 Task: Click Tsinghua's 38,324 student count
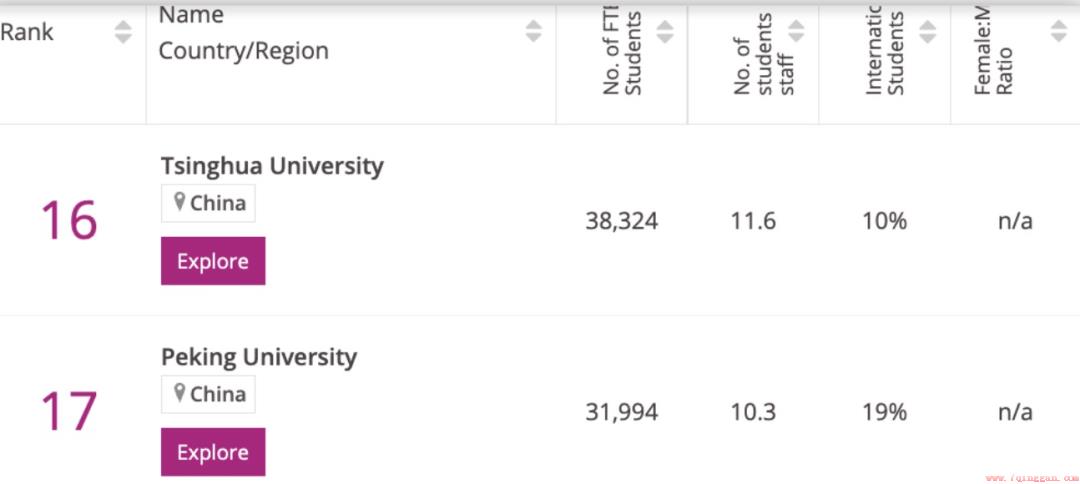622,221
